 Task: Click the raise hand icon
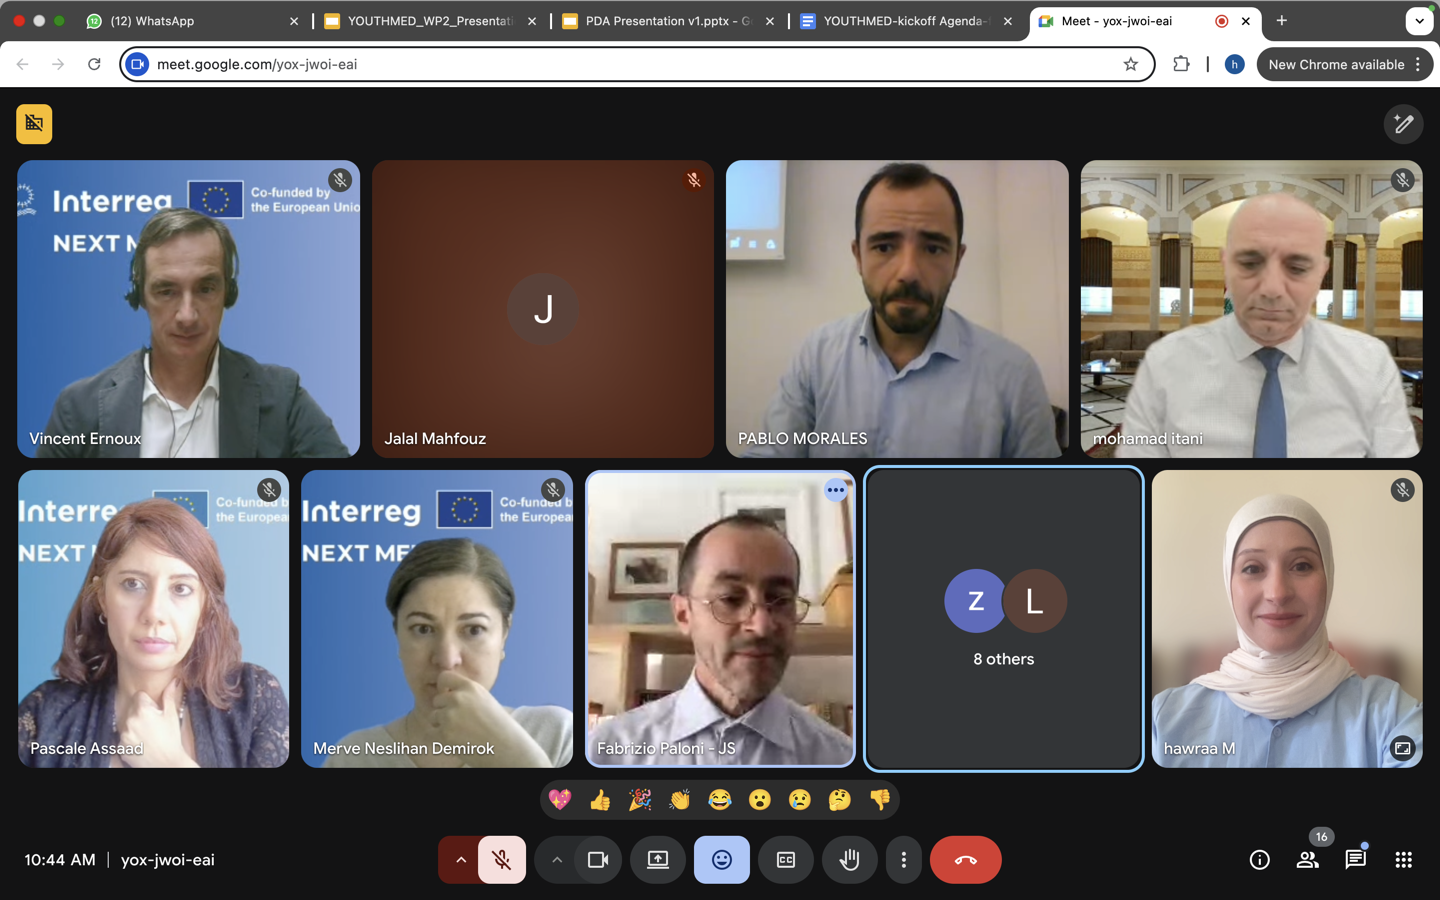[x=849, y=860]
